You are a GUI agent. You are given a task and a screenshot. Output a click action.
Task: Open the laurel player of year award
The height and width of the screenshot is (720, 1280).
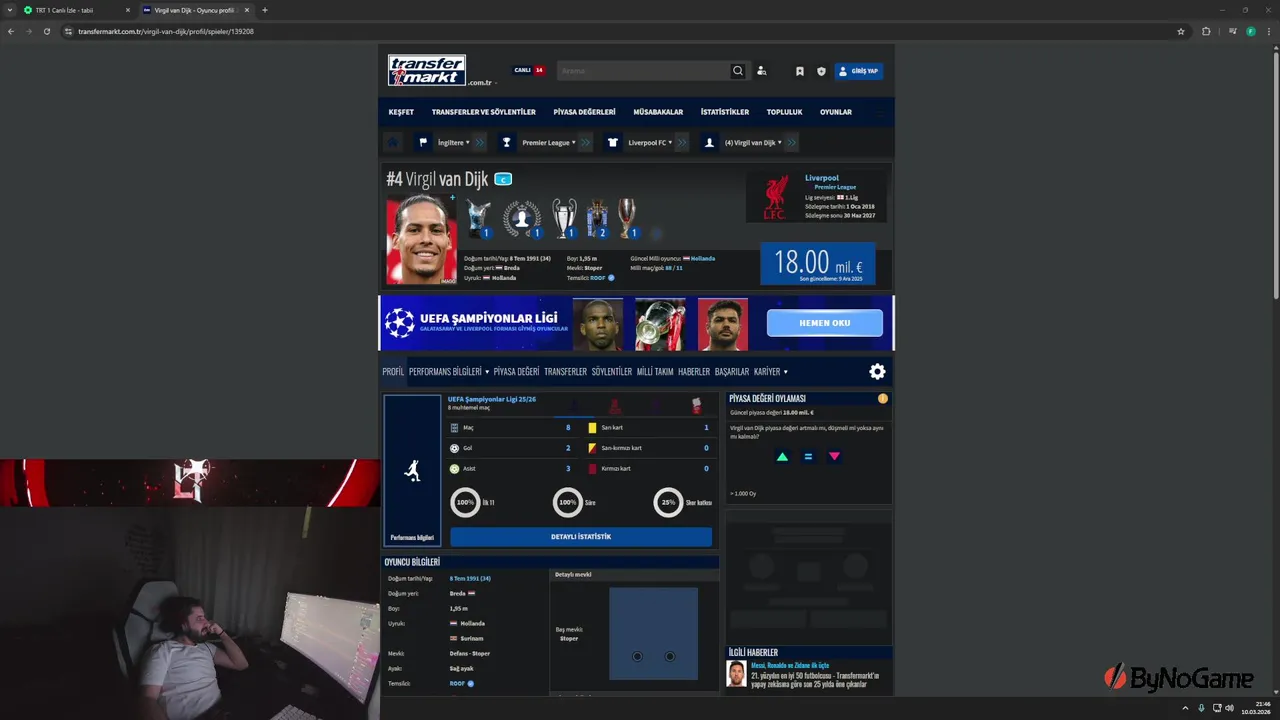521,218
